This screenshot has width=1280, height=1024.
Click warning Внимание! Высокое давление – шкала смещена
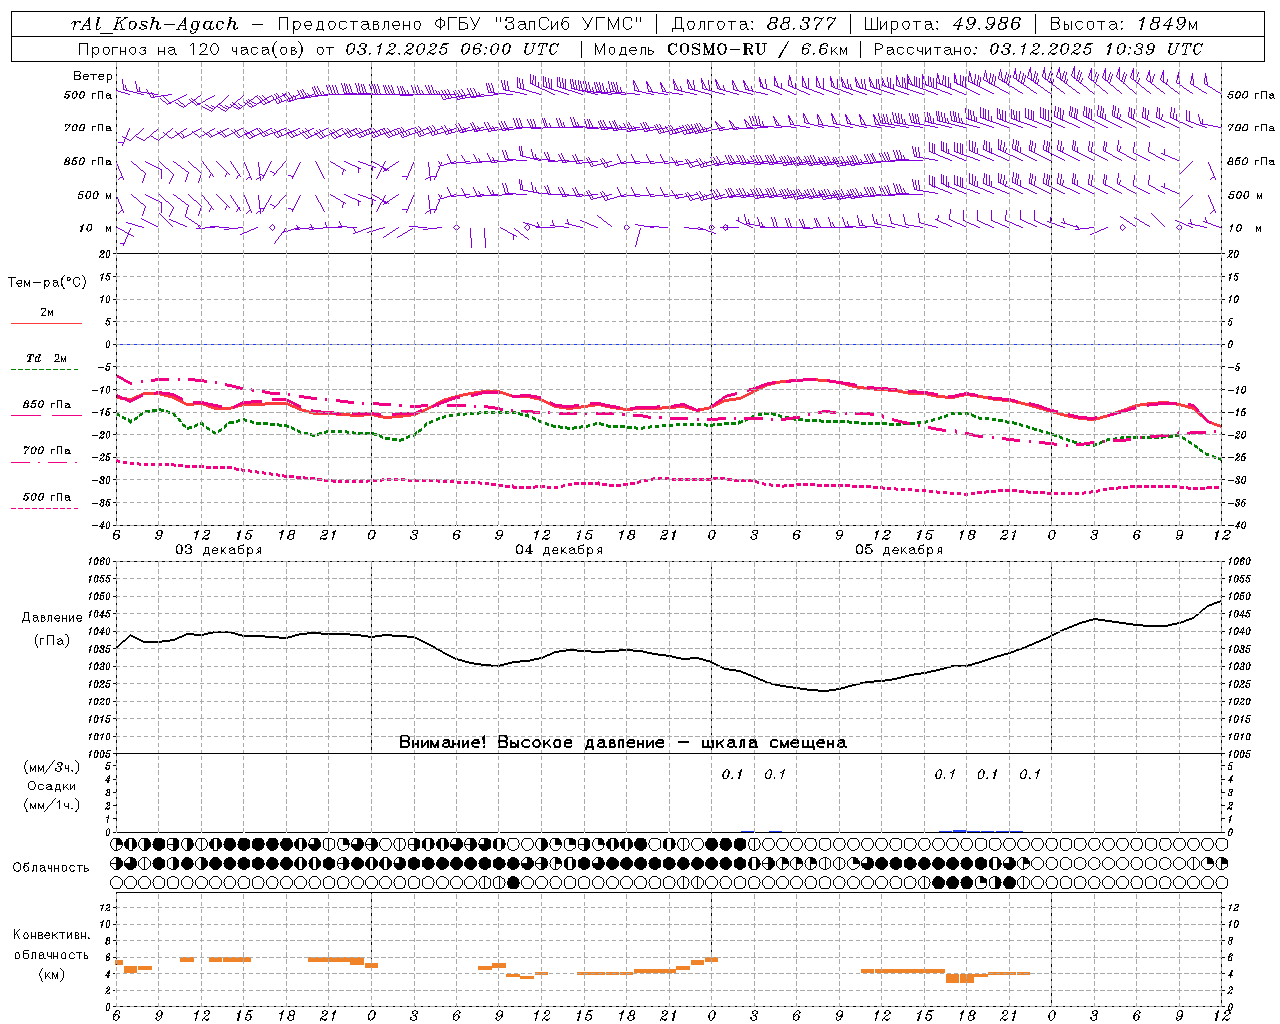pos(623,743)
